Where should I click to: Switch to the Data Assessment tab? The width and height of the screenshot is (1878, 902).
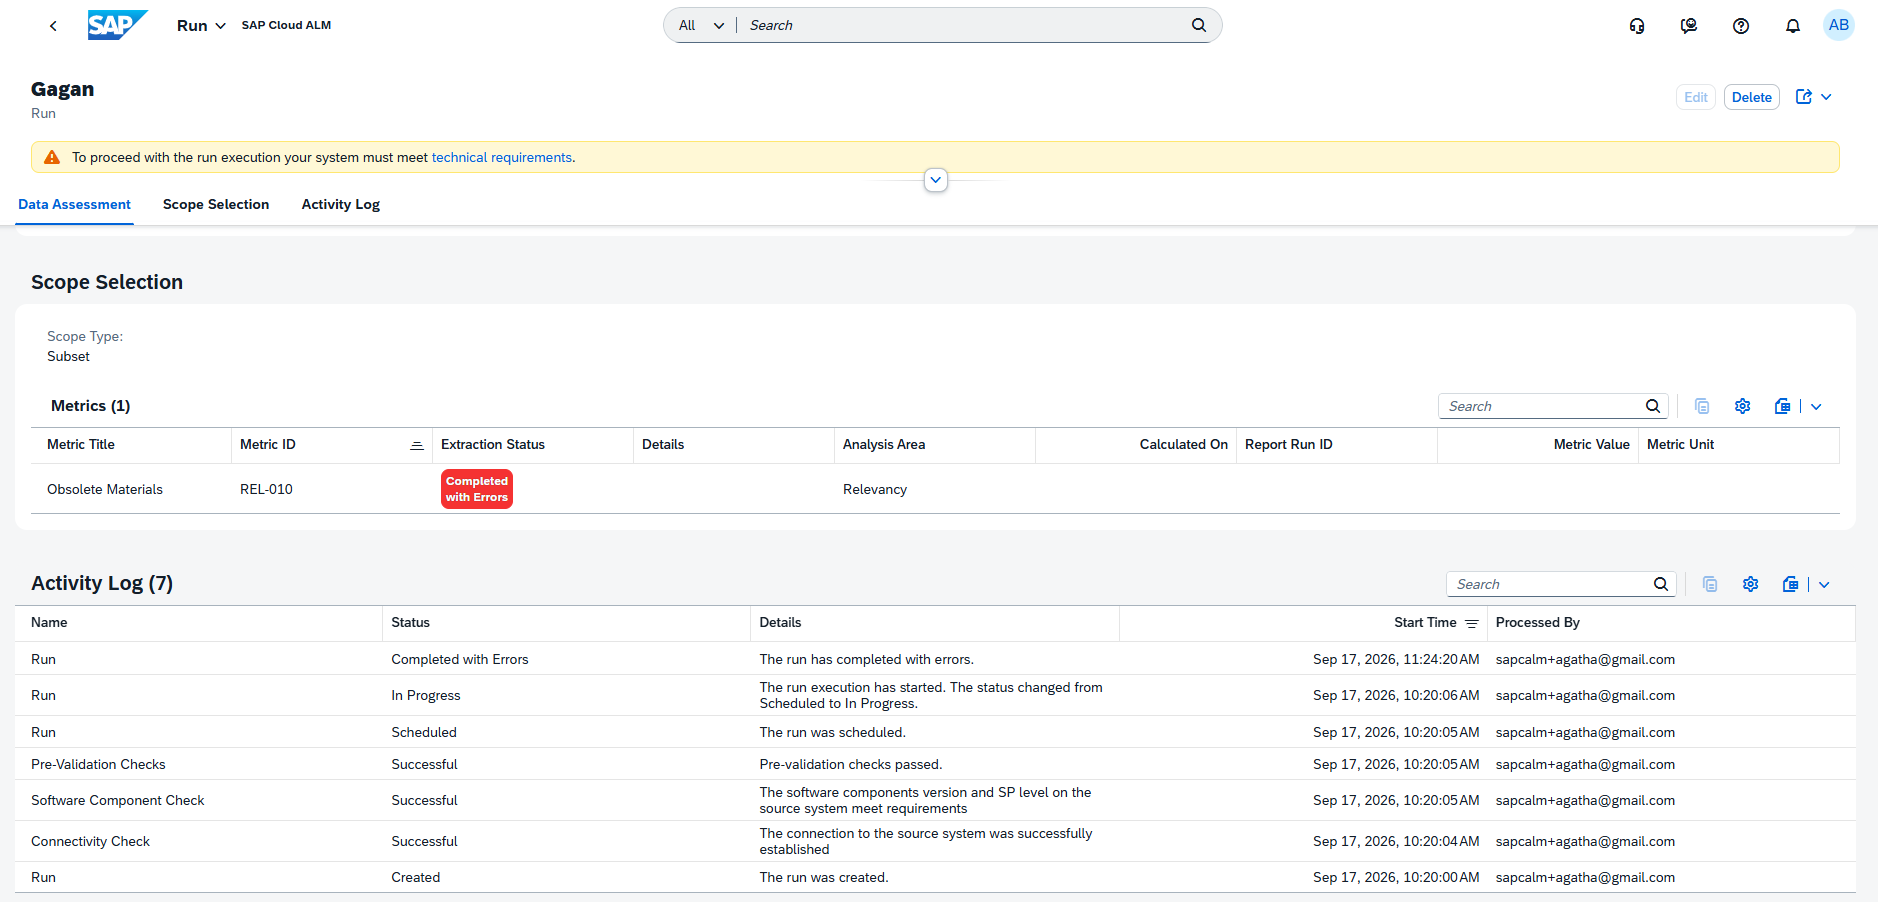(74, 204)
